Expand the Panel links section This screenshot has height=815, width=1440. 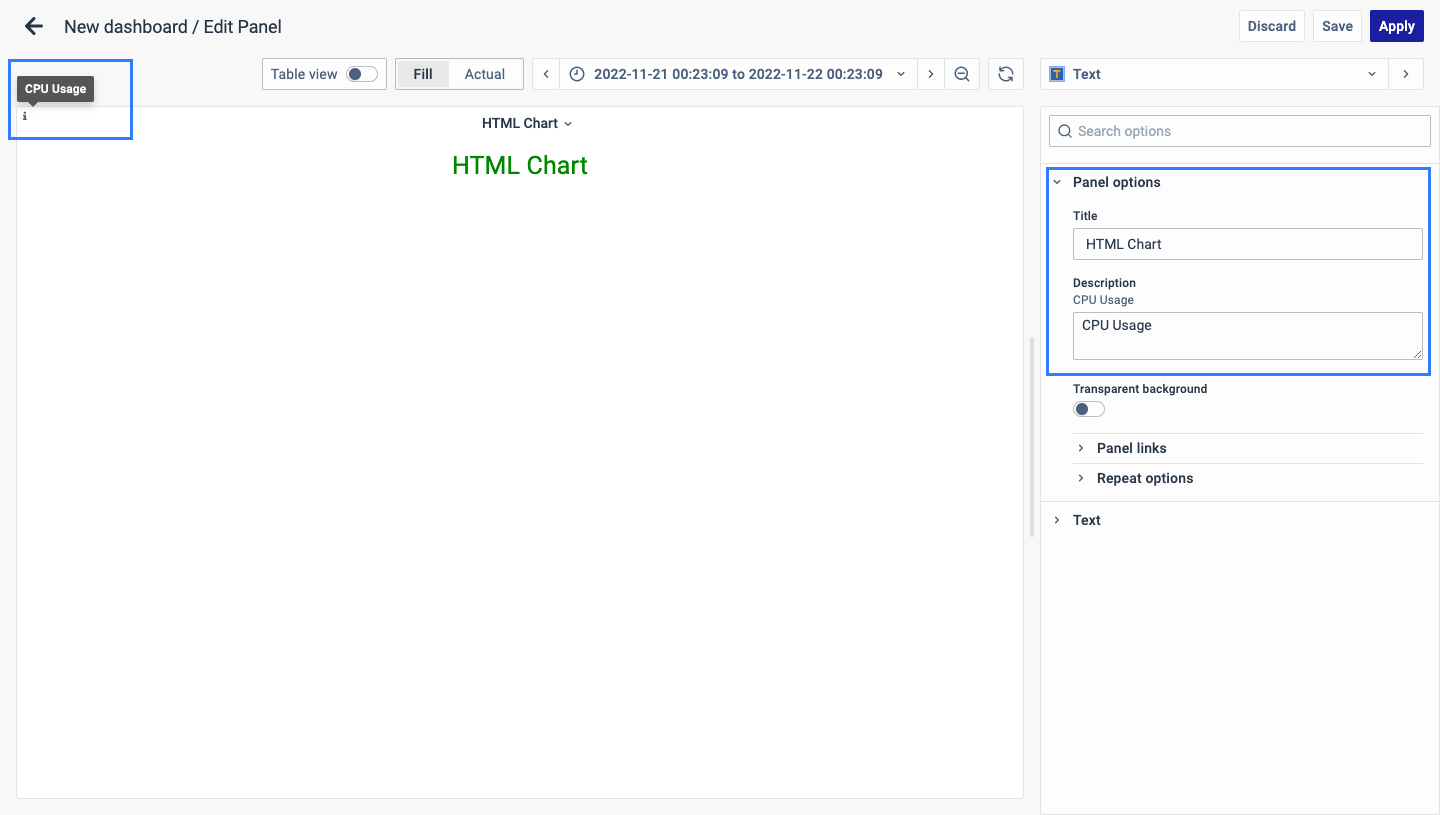coord(1131,448)
